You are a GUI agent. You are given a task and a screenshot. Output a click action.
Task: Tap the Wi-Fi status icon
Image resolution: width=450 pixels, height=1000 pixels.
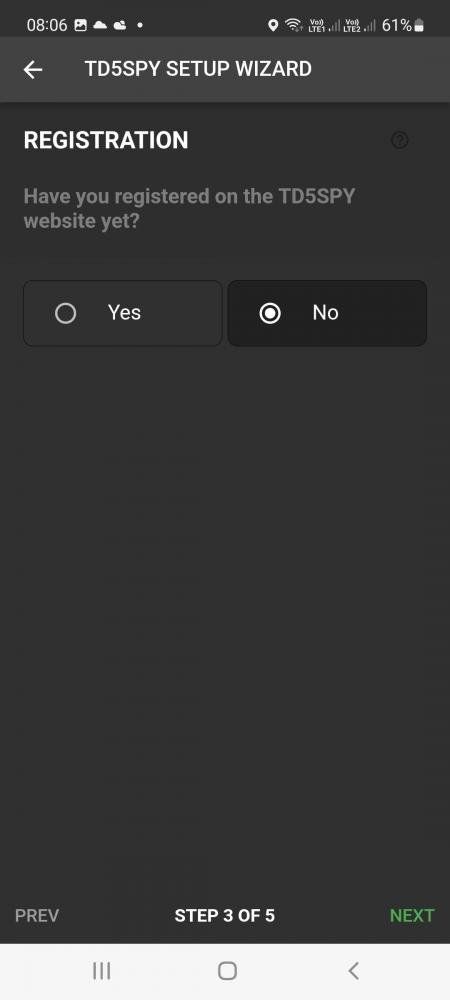[293, 26]
